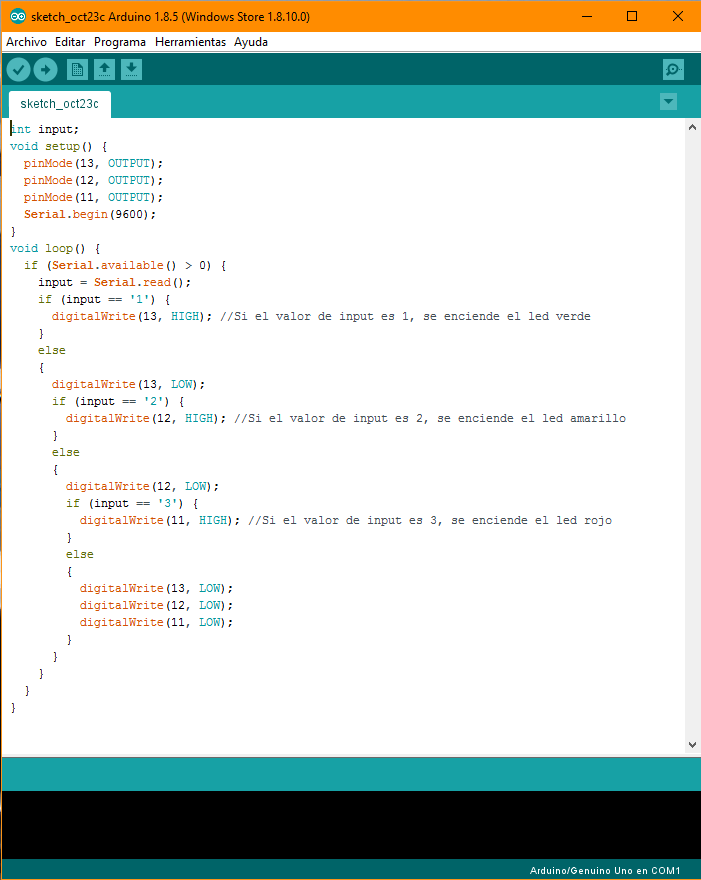Click the 'Arduino/Genuino Uno en COM1' status text
Image resolution: width=701 pixels, height=880 pixels.
coord(605,871)
